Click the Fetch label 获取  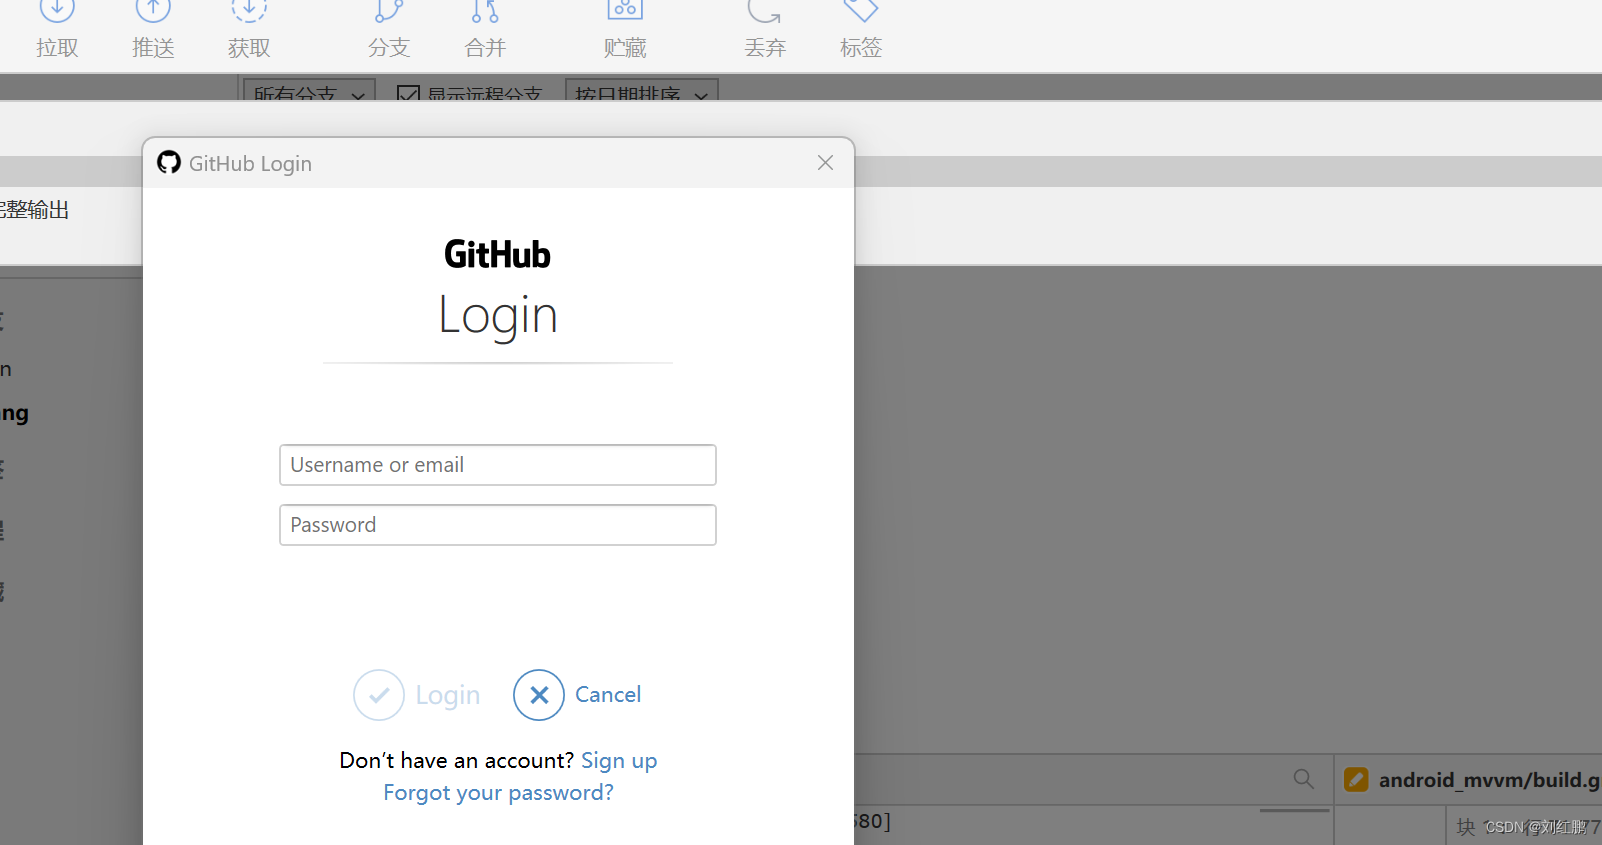click(x=249, y=48)
